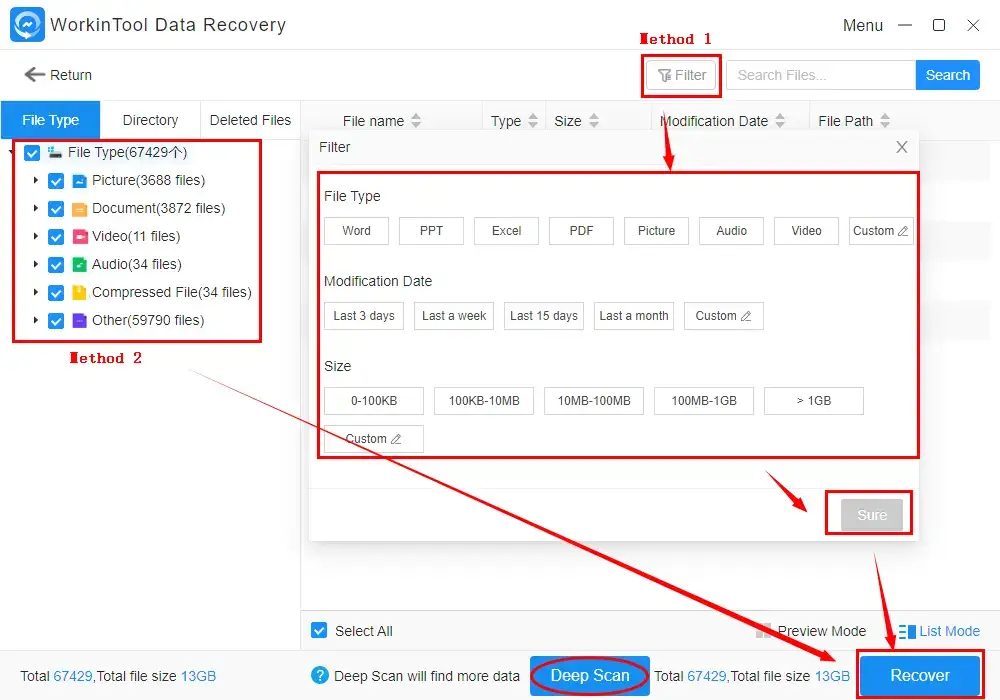
Task: Filter by Excel file type
Action: tap(506, 231)
